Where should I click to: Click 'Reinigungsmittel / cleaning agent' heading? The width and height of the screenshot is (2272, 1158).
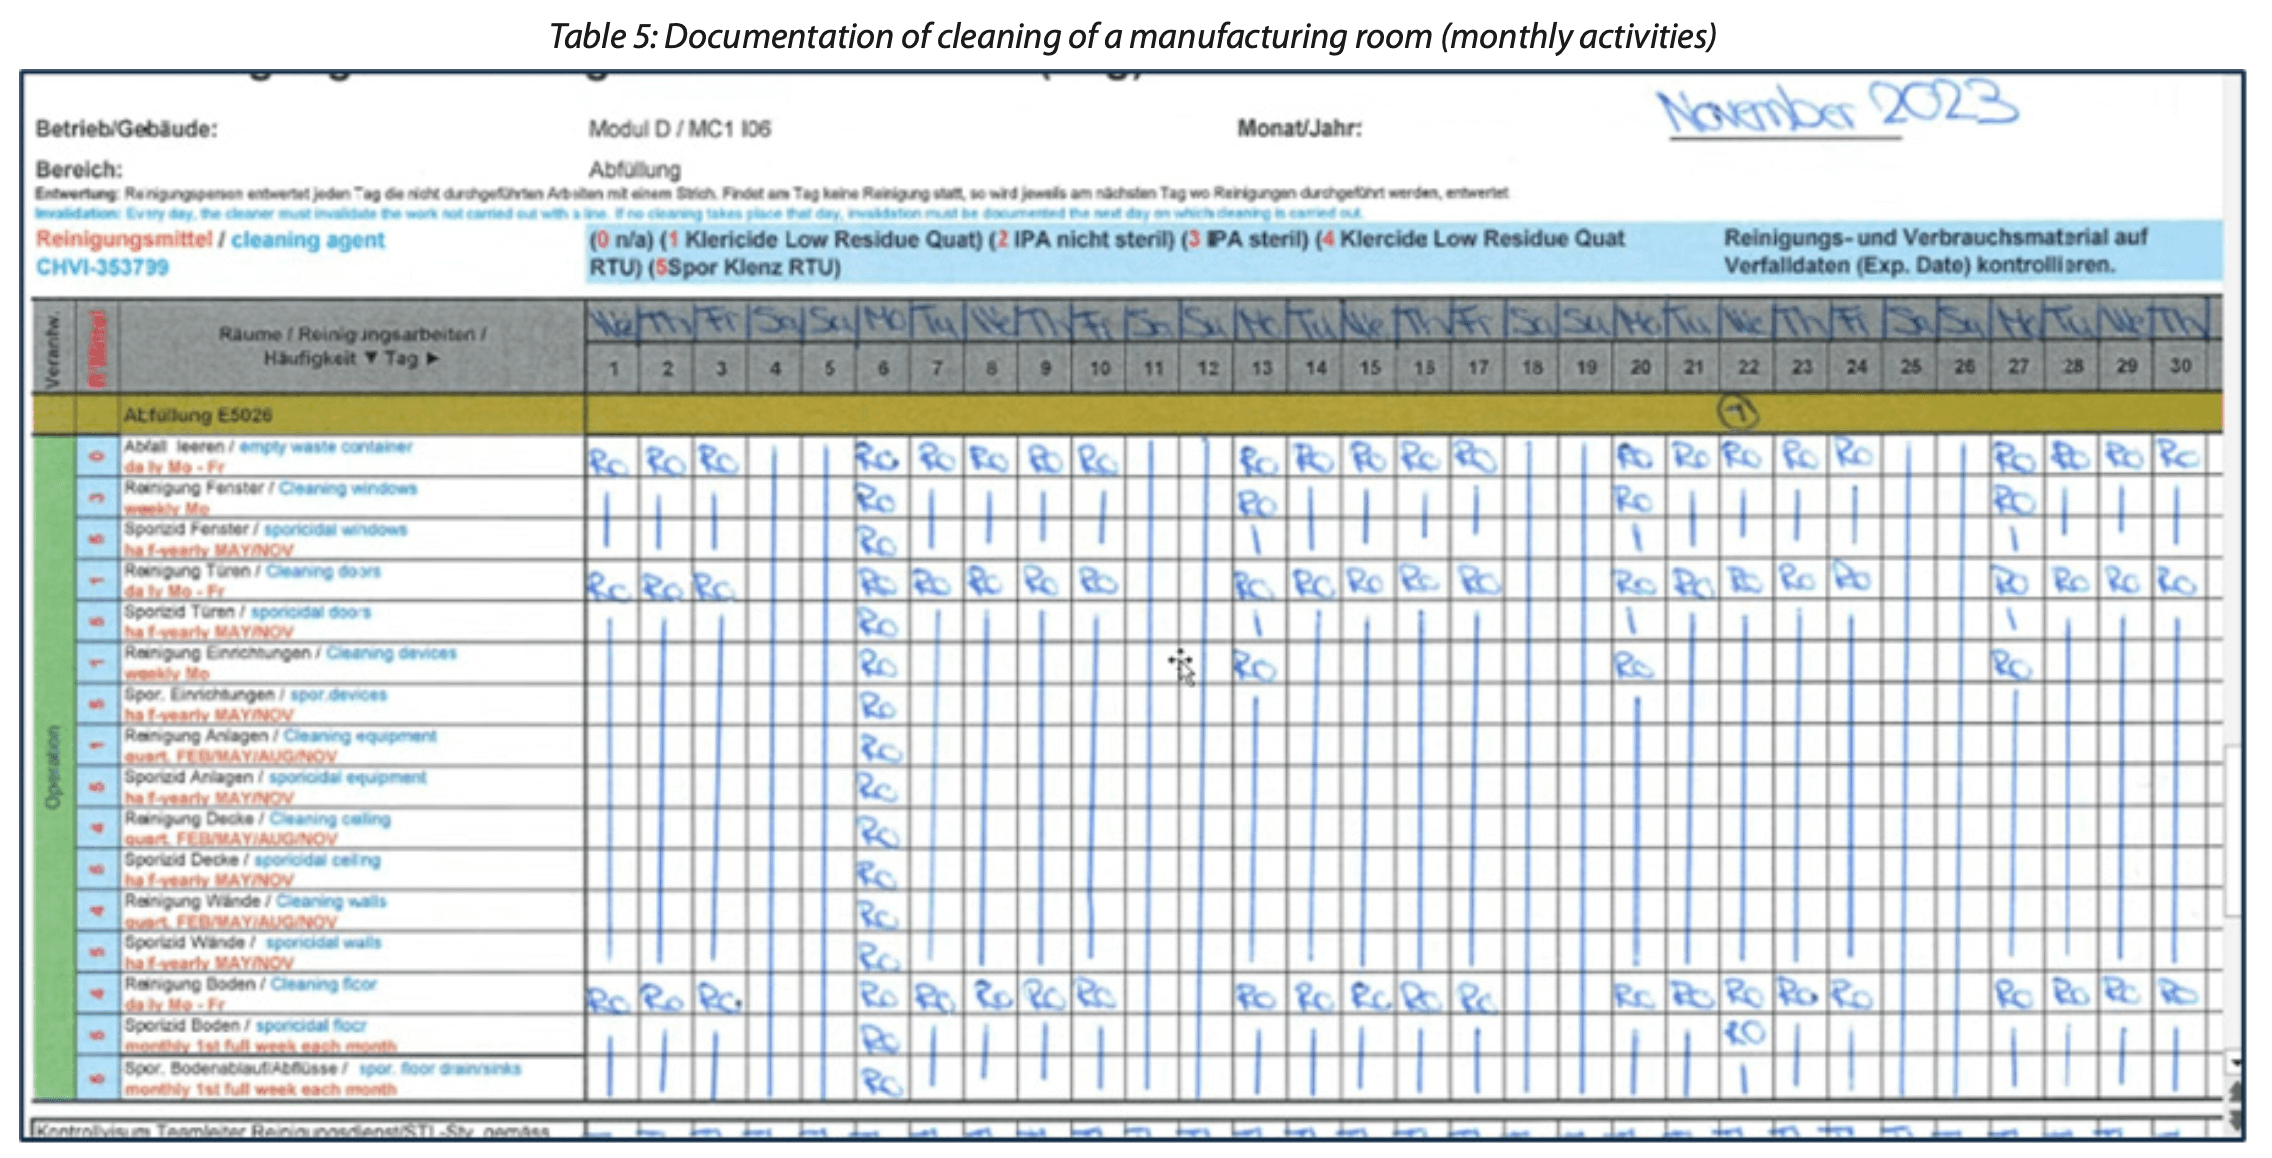point(210,240)
